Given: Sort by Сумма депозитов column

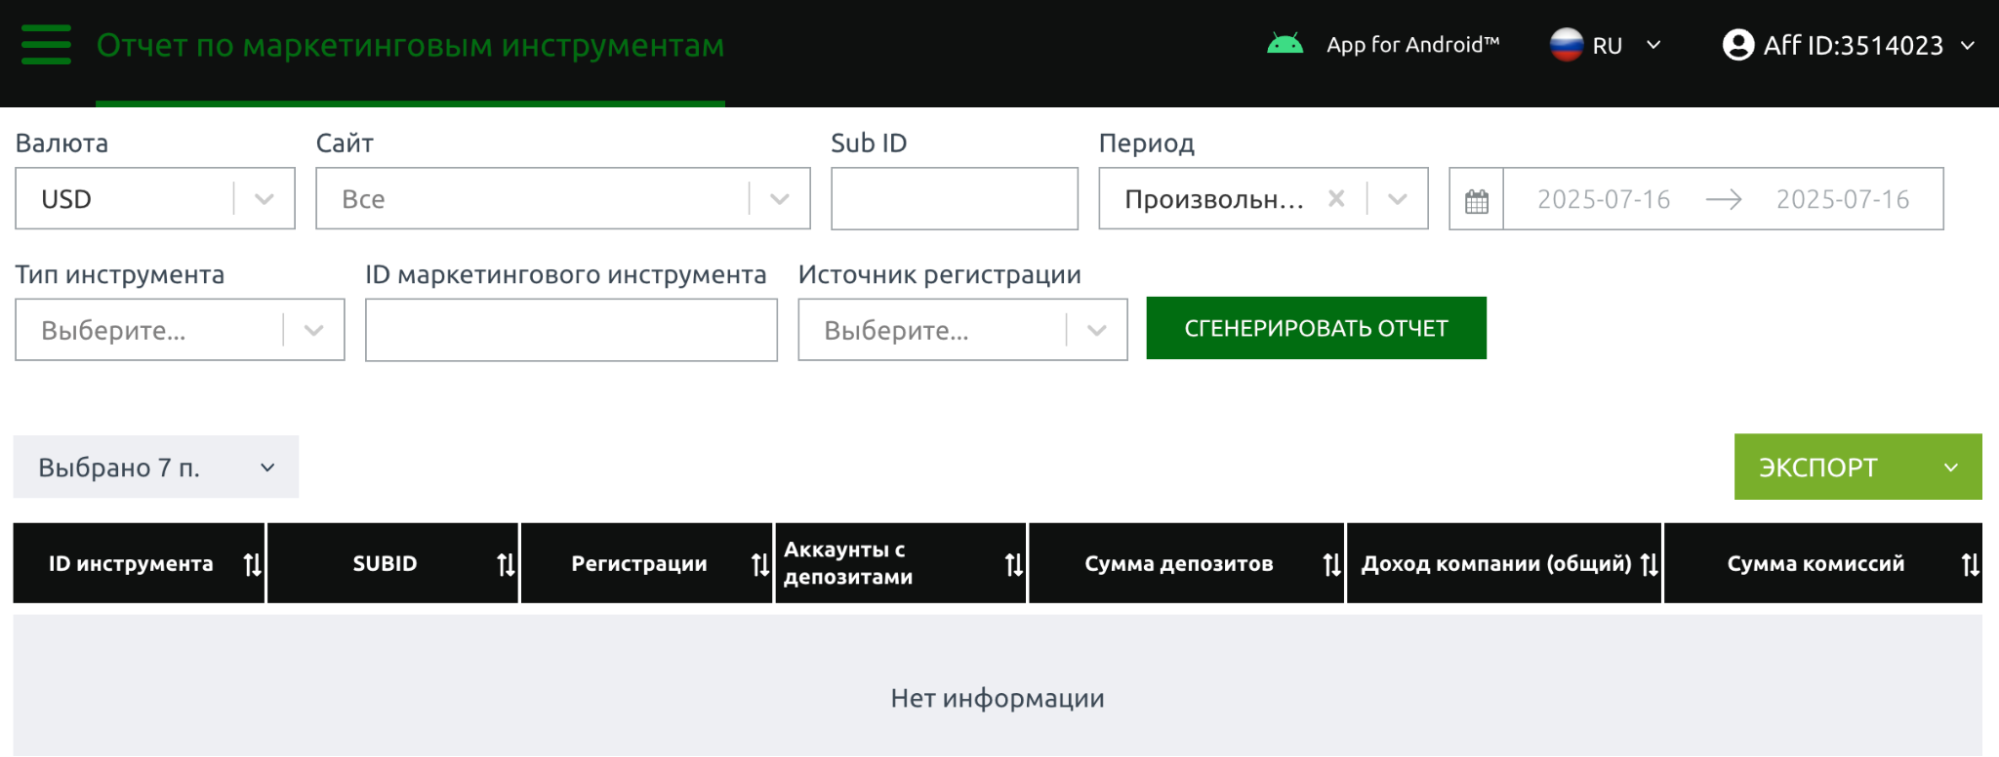Looking at the screenshot, I should 1331,565.
